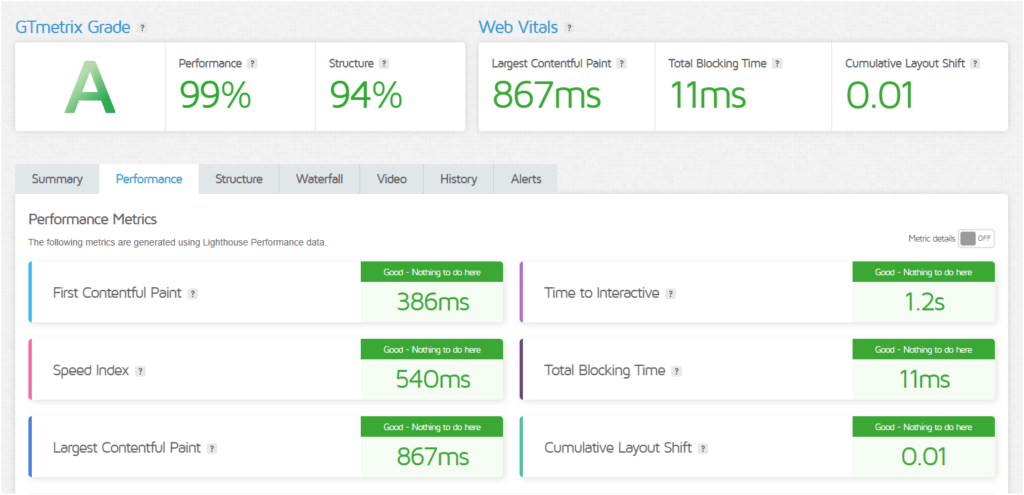Image resolution: width=1024 pixels, height=495 pixels.
Task: Open the History tab
Action: (458, 179)
